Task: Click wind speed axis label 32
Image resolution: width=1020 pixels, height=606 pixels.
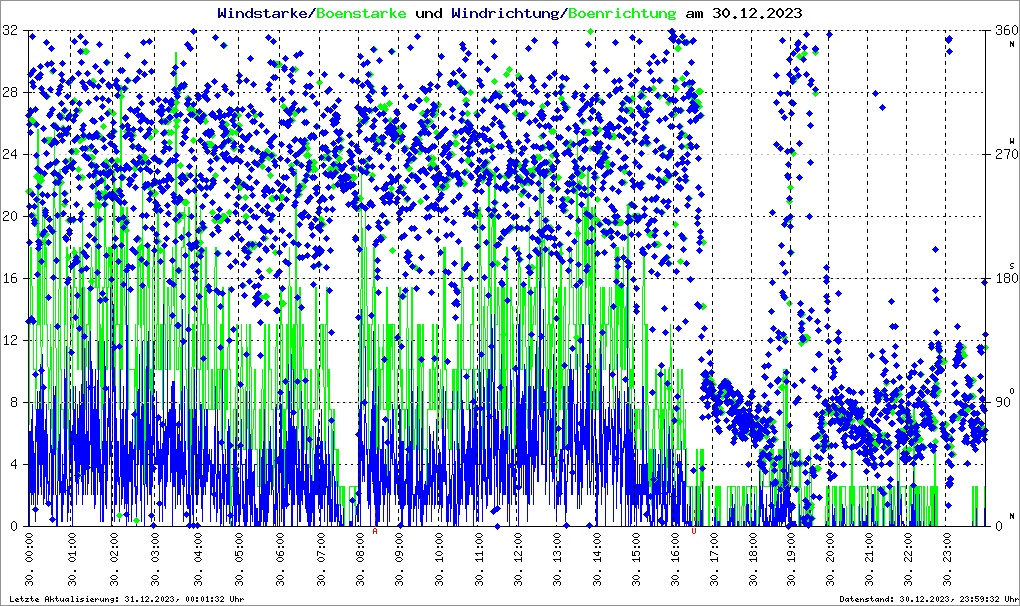Action: (10, 31)
